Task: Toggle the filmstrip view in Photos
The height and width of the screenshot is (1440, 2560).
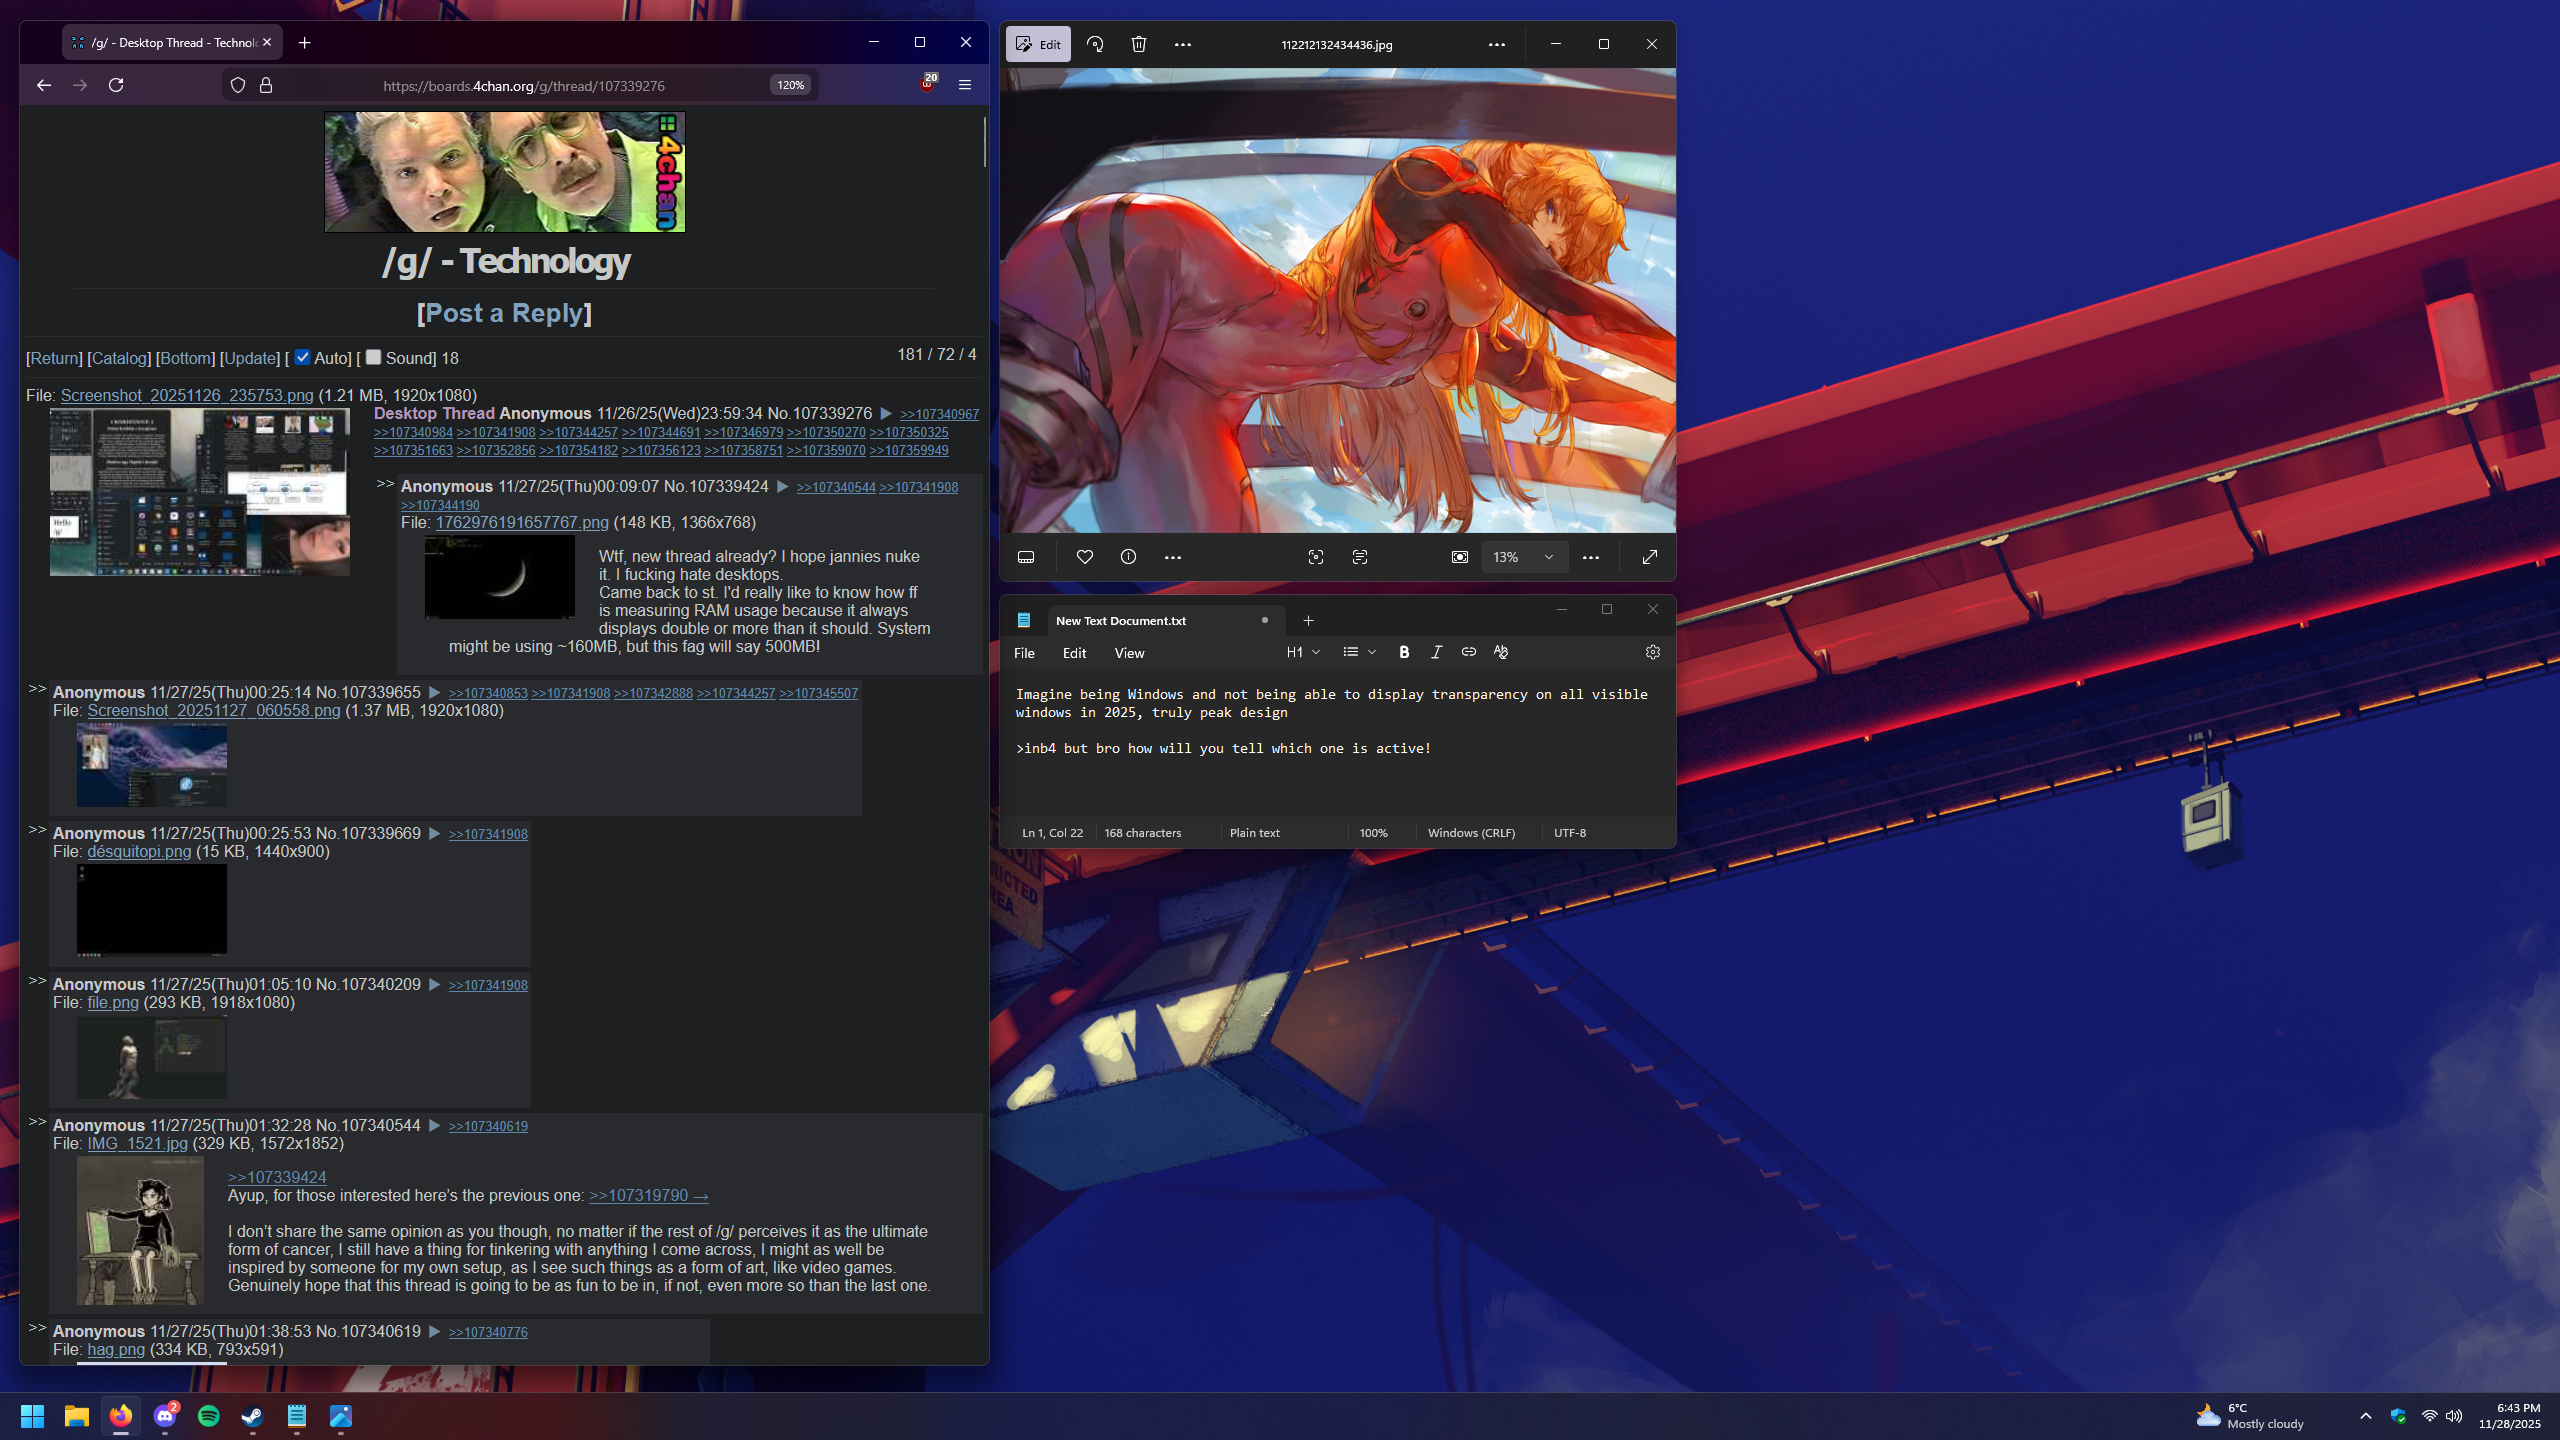Action: [1026, 557]
